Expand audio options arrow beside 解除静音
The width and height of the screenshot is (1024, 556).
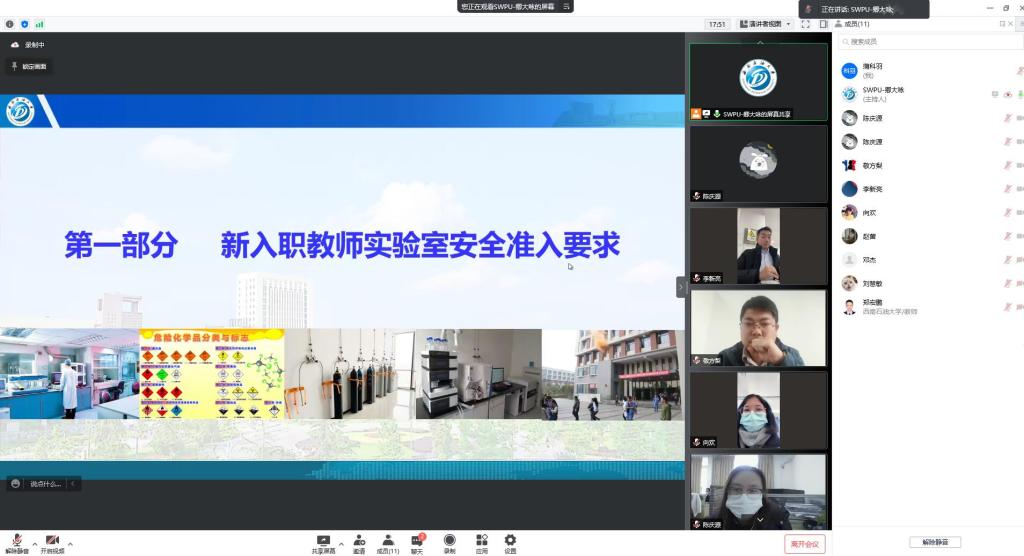point(35,544)
